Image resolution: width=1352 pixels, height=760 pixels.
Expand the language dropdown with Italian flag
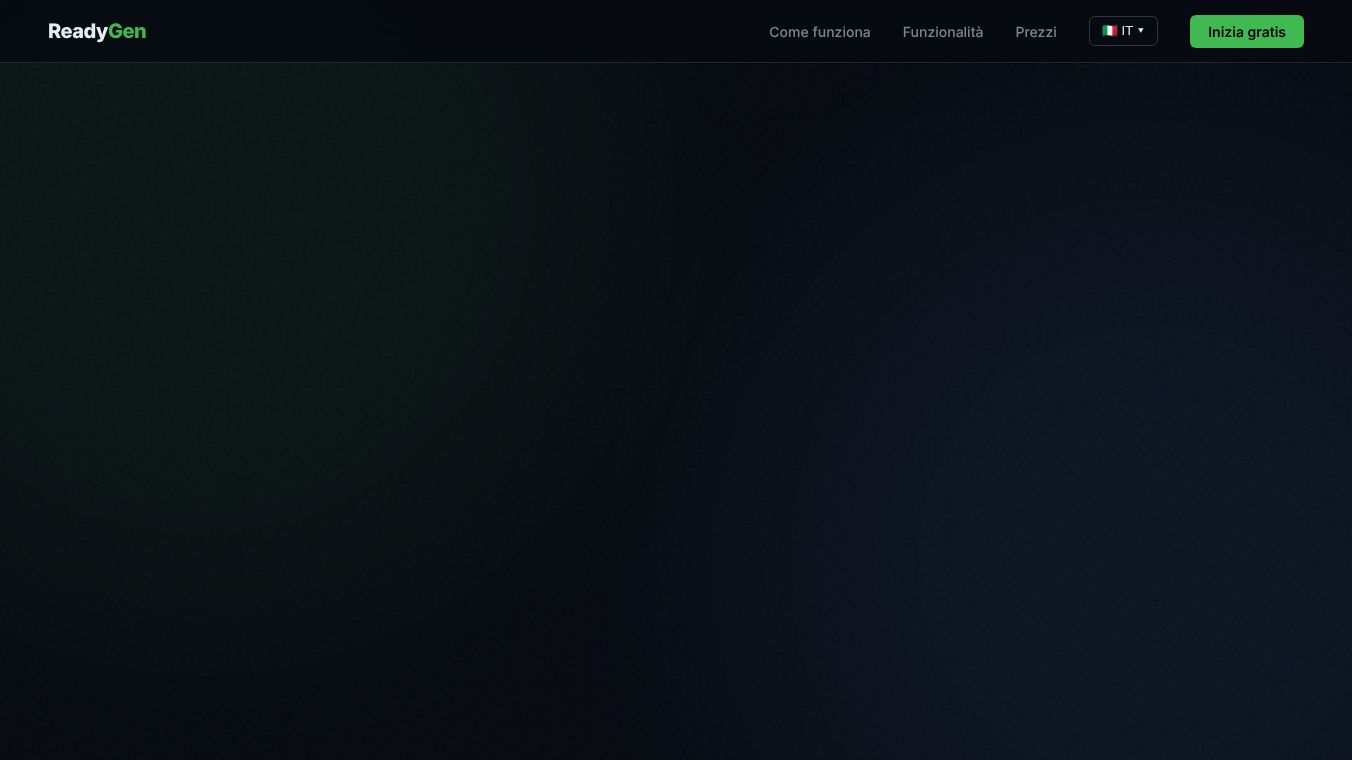[1123, 31]
